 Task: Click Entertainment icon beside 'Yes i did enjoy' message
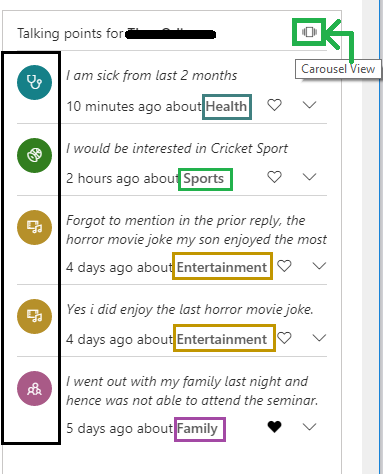[34, 316]
